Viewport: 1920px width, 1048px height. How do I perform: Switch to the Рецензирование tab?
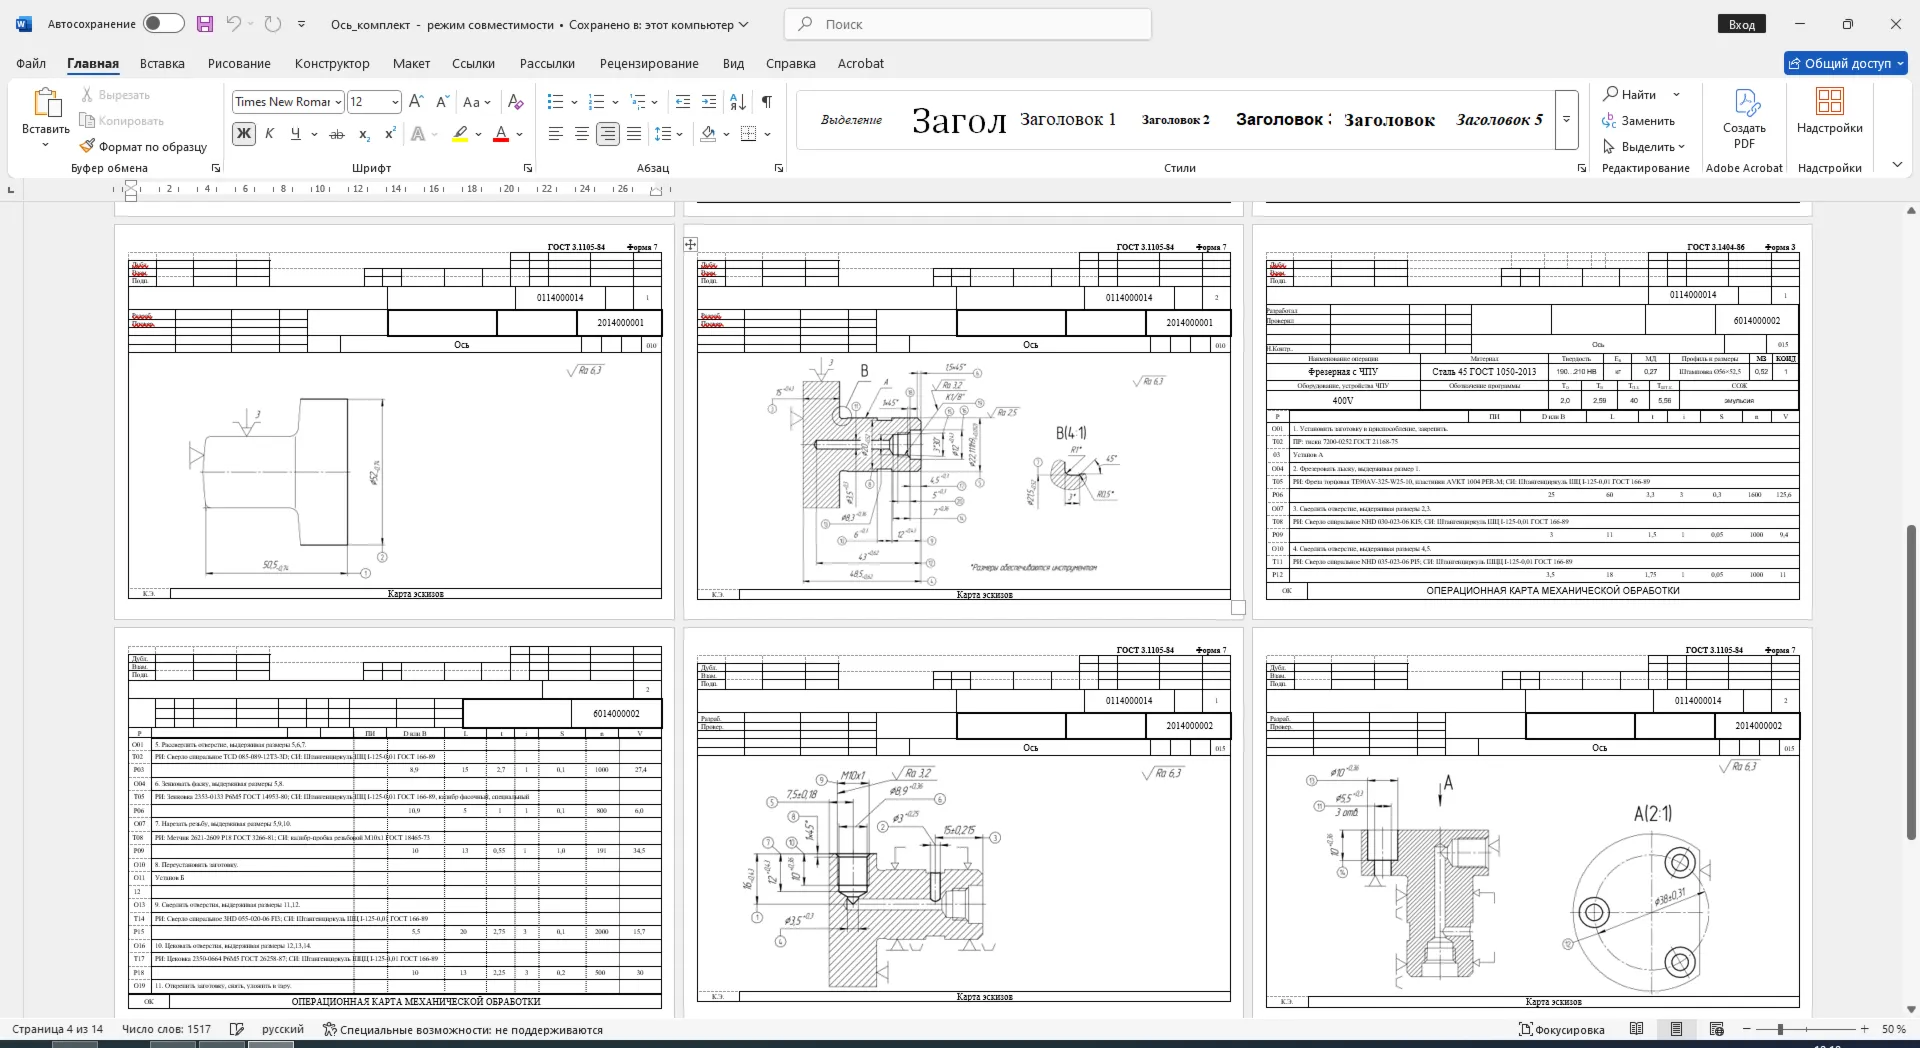[x=649, y=63]
